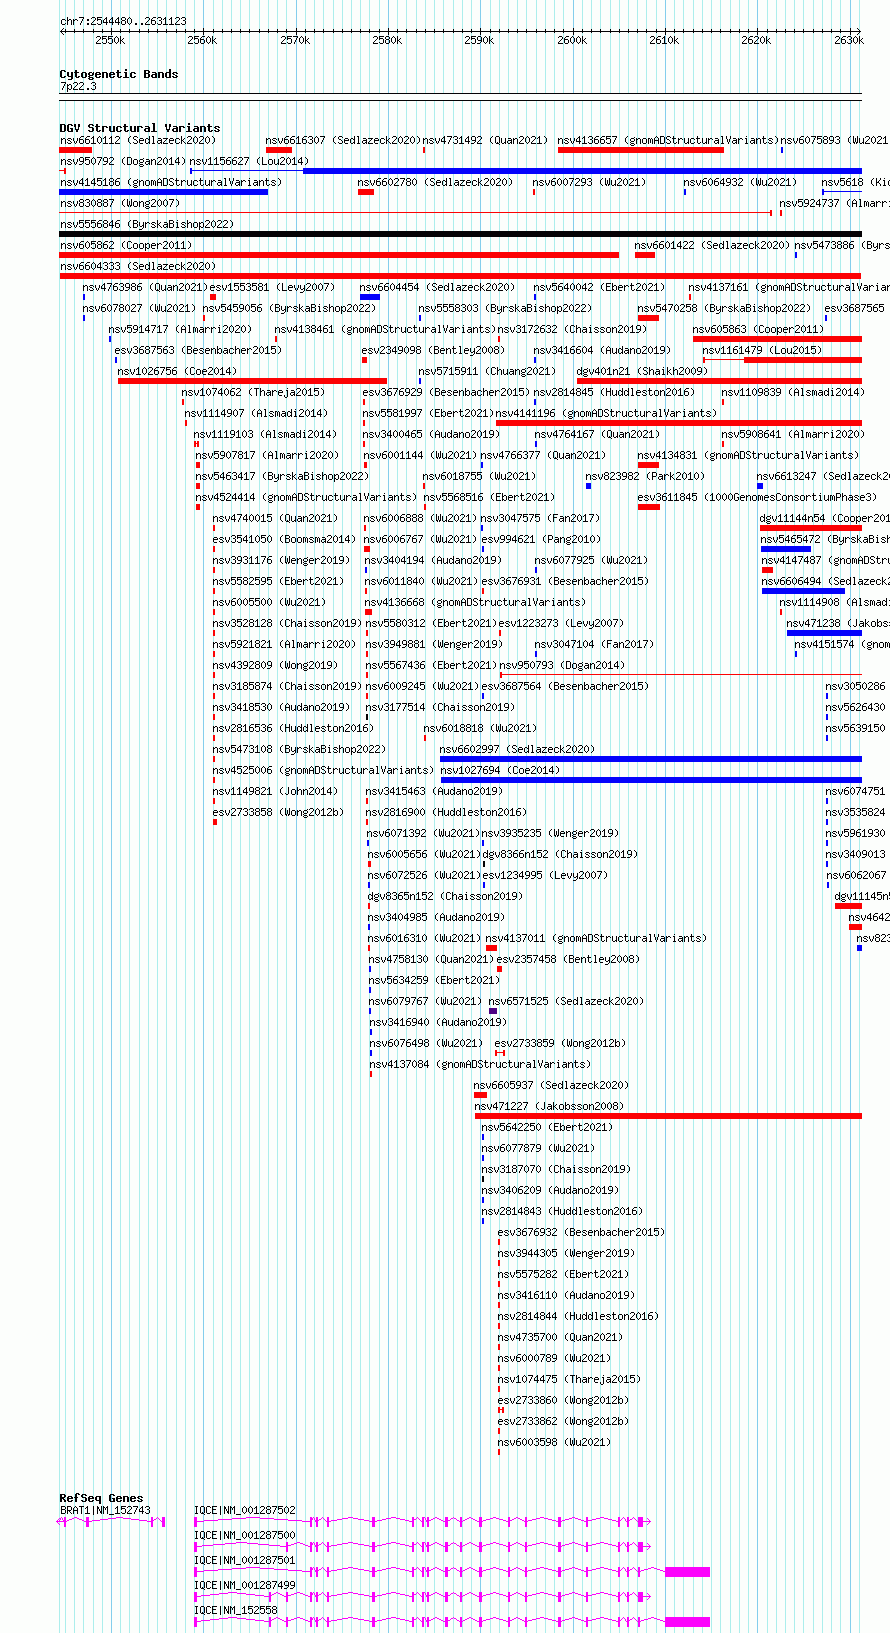
Task: Click the nsv950792 (Dogan2014) label
Action: [122, 161]
